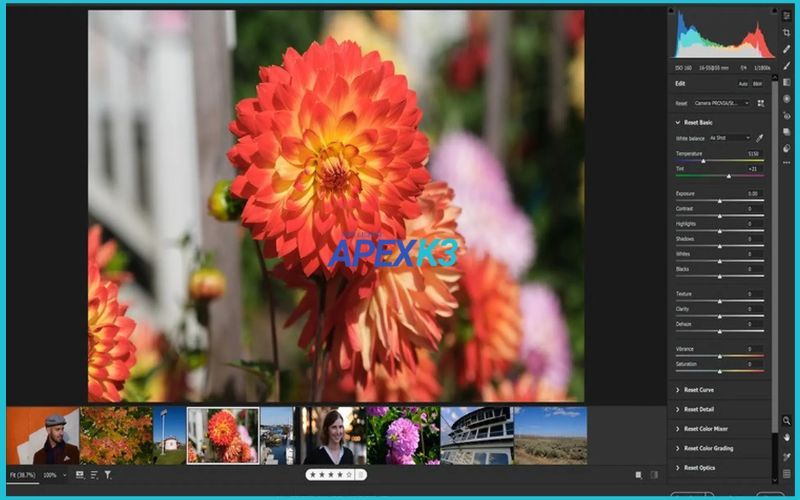Toggle before/after view at bottom right
Screen dimensions: 800x500
[x=654, y=475]
